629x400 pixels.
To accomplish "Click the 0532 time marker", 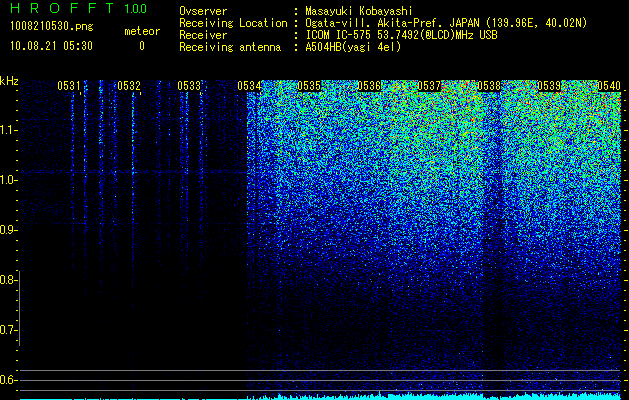I will (129, 86).
